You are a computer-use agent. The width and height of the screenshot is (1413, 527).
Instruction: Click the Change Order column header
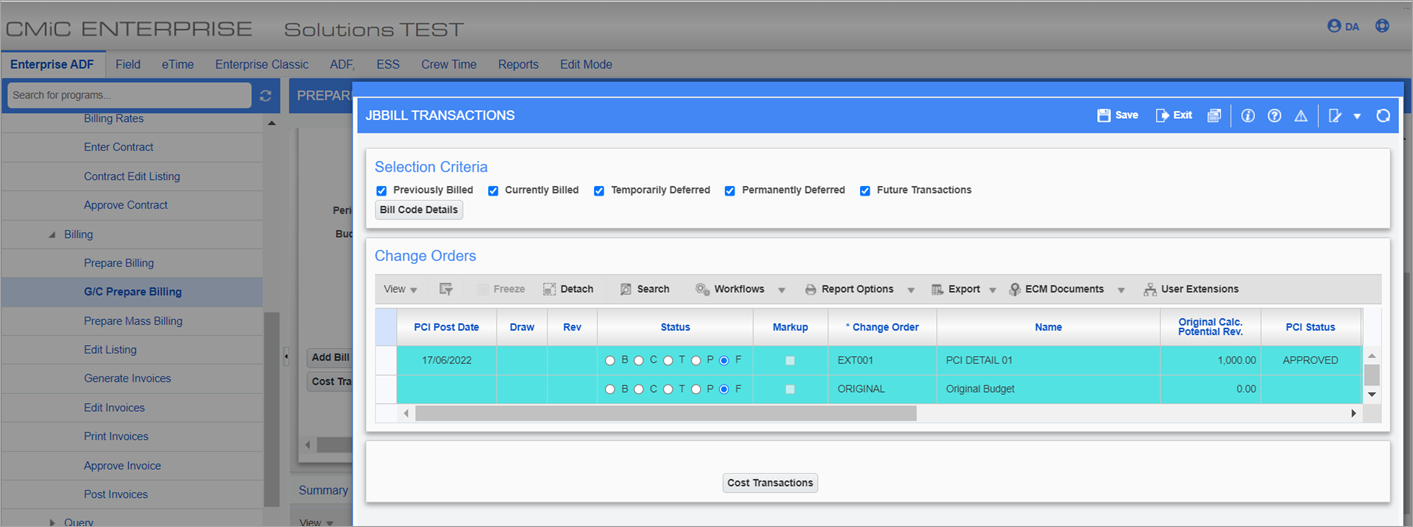pos(884,327)
